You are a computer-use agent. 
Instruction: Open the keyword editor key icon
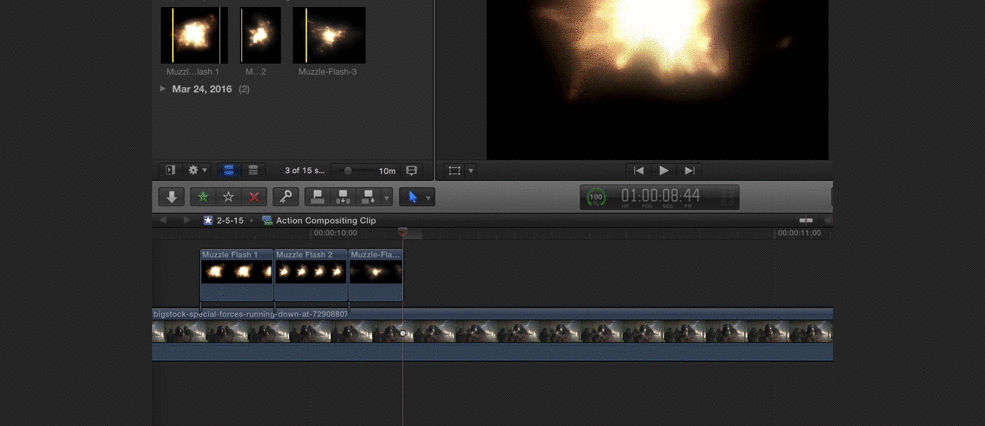tap(286, 197)
